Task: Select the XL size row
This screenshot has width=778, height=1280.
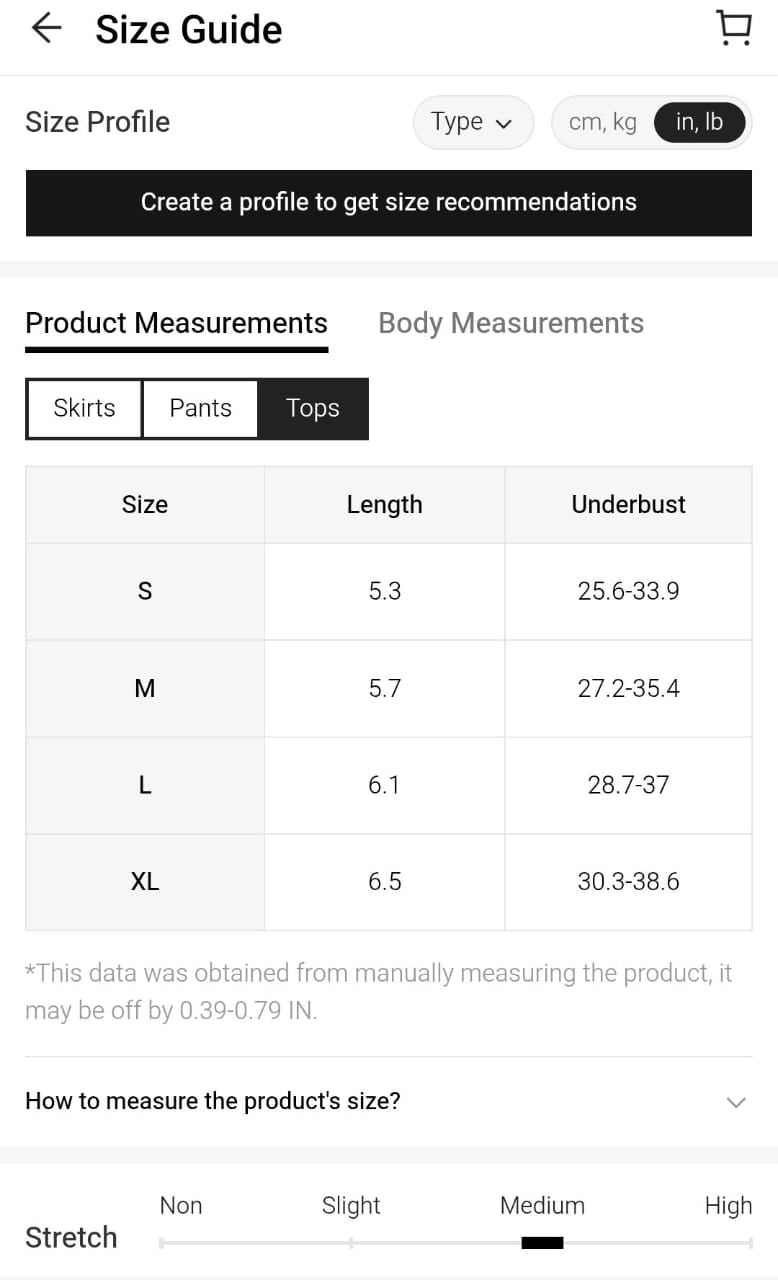Action: [x=145, y=882]
